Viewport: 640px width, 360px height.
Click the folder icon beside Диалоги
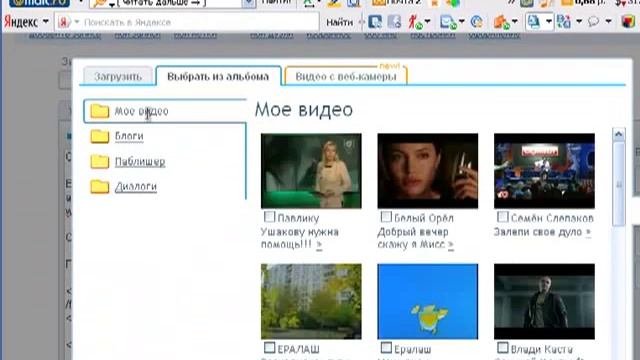coord(100,187)
